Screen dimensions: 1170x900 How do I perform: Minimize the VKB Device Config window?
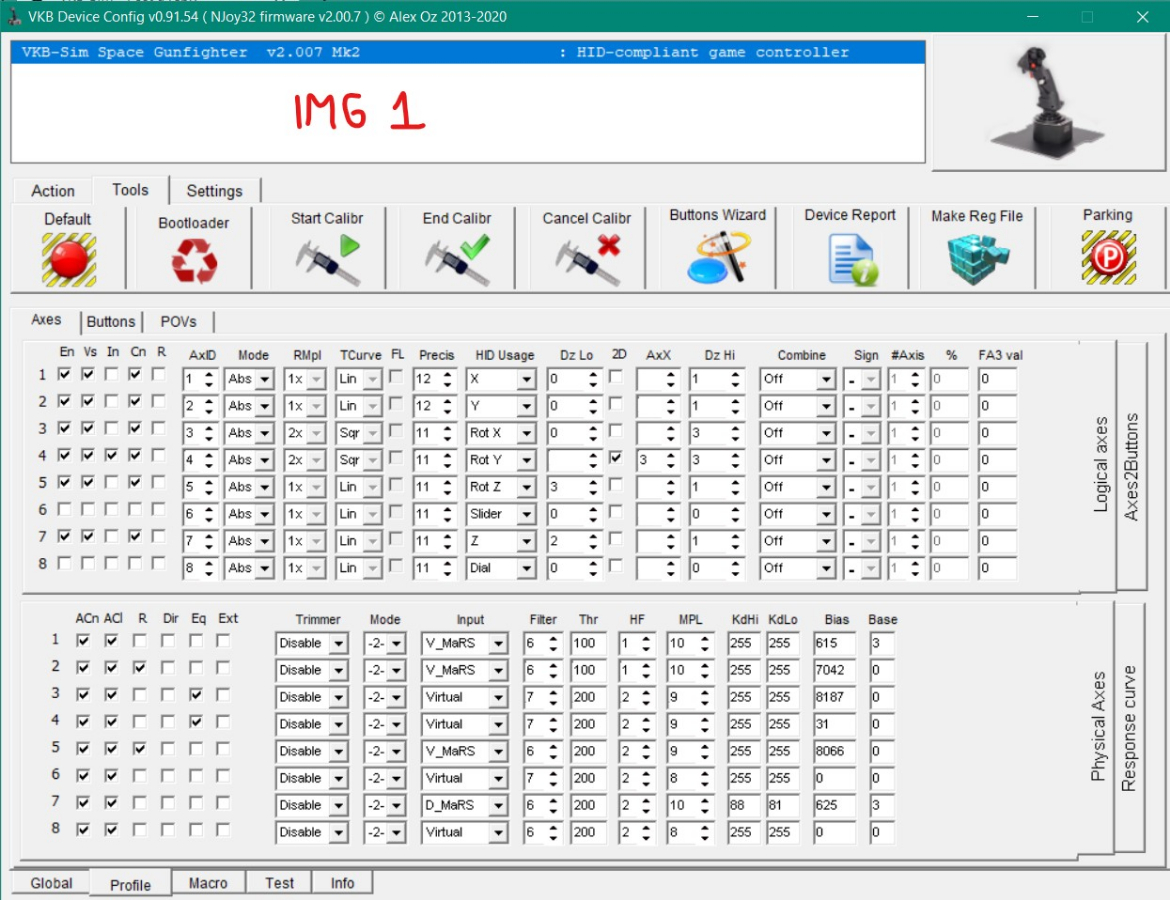tap(1033, 16)
